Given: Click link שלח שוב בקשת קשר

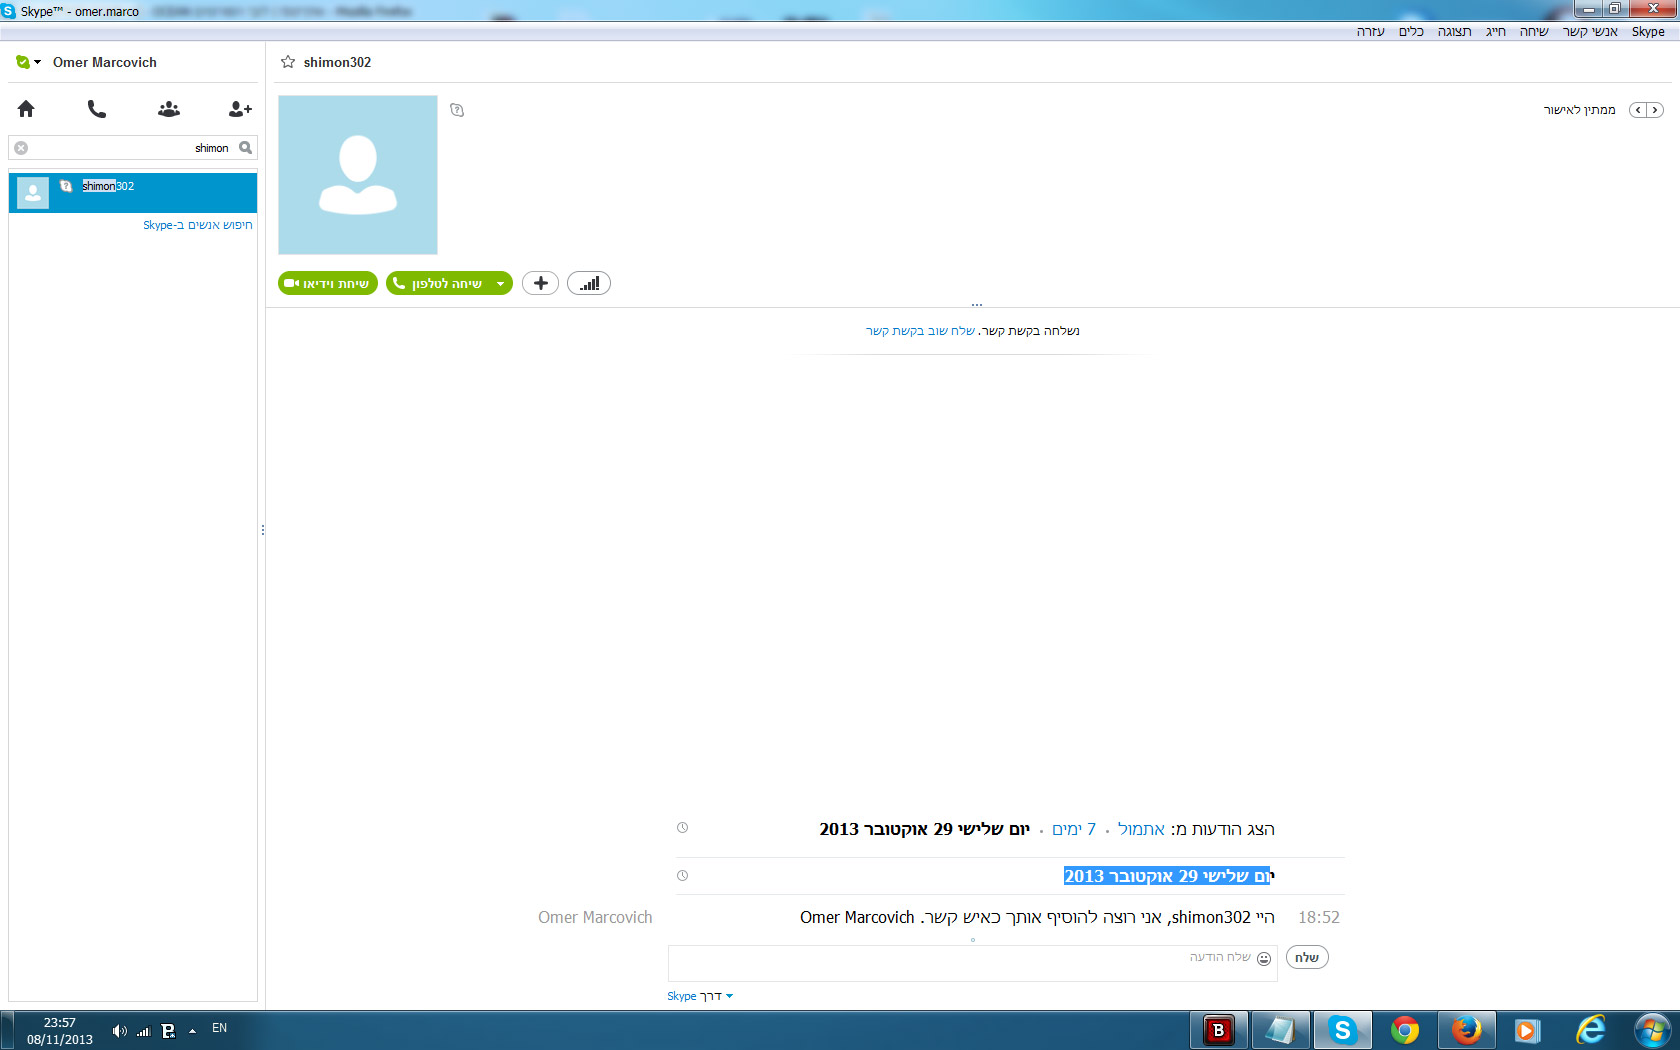Looking at the screenshot, I should pos(920,331).
